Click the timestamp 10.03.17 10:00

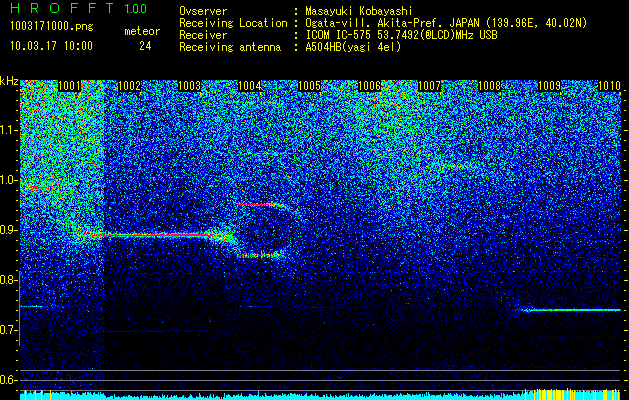point(51,46)
